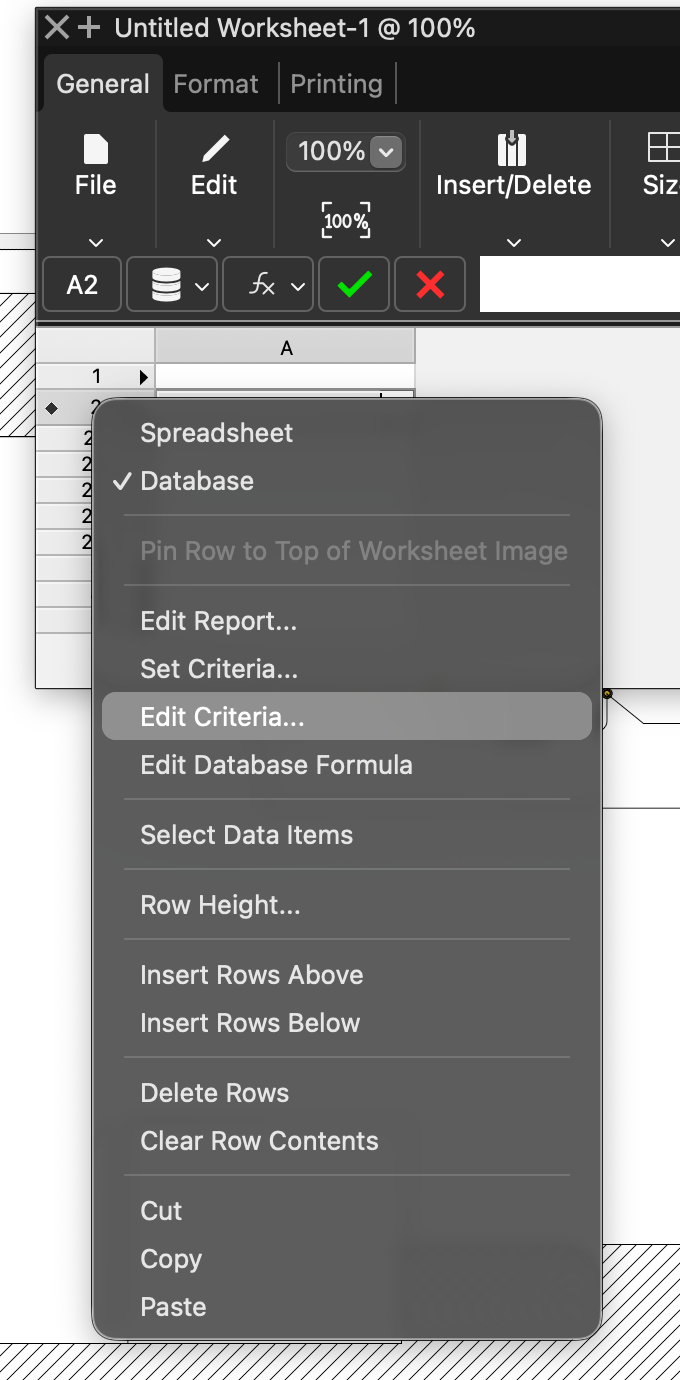The width and height of the screenshot is (680, 1380).
Task: Accept entry with green checkmark
Action: (x=354, y=285)
